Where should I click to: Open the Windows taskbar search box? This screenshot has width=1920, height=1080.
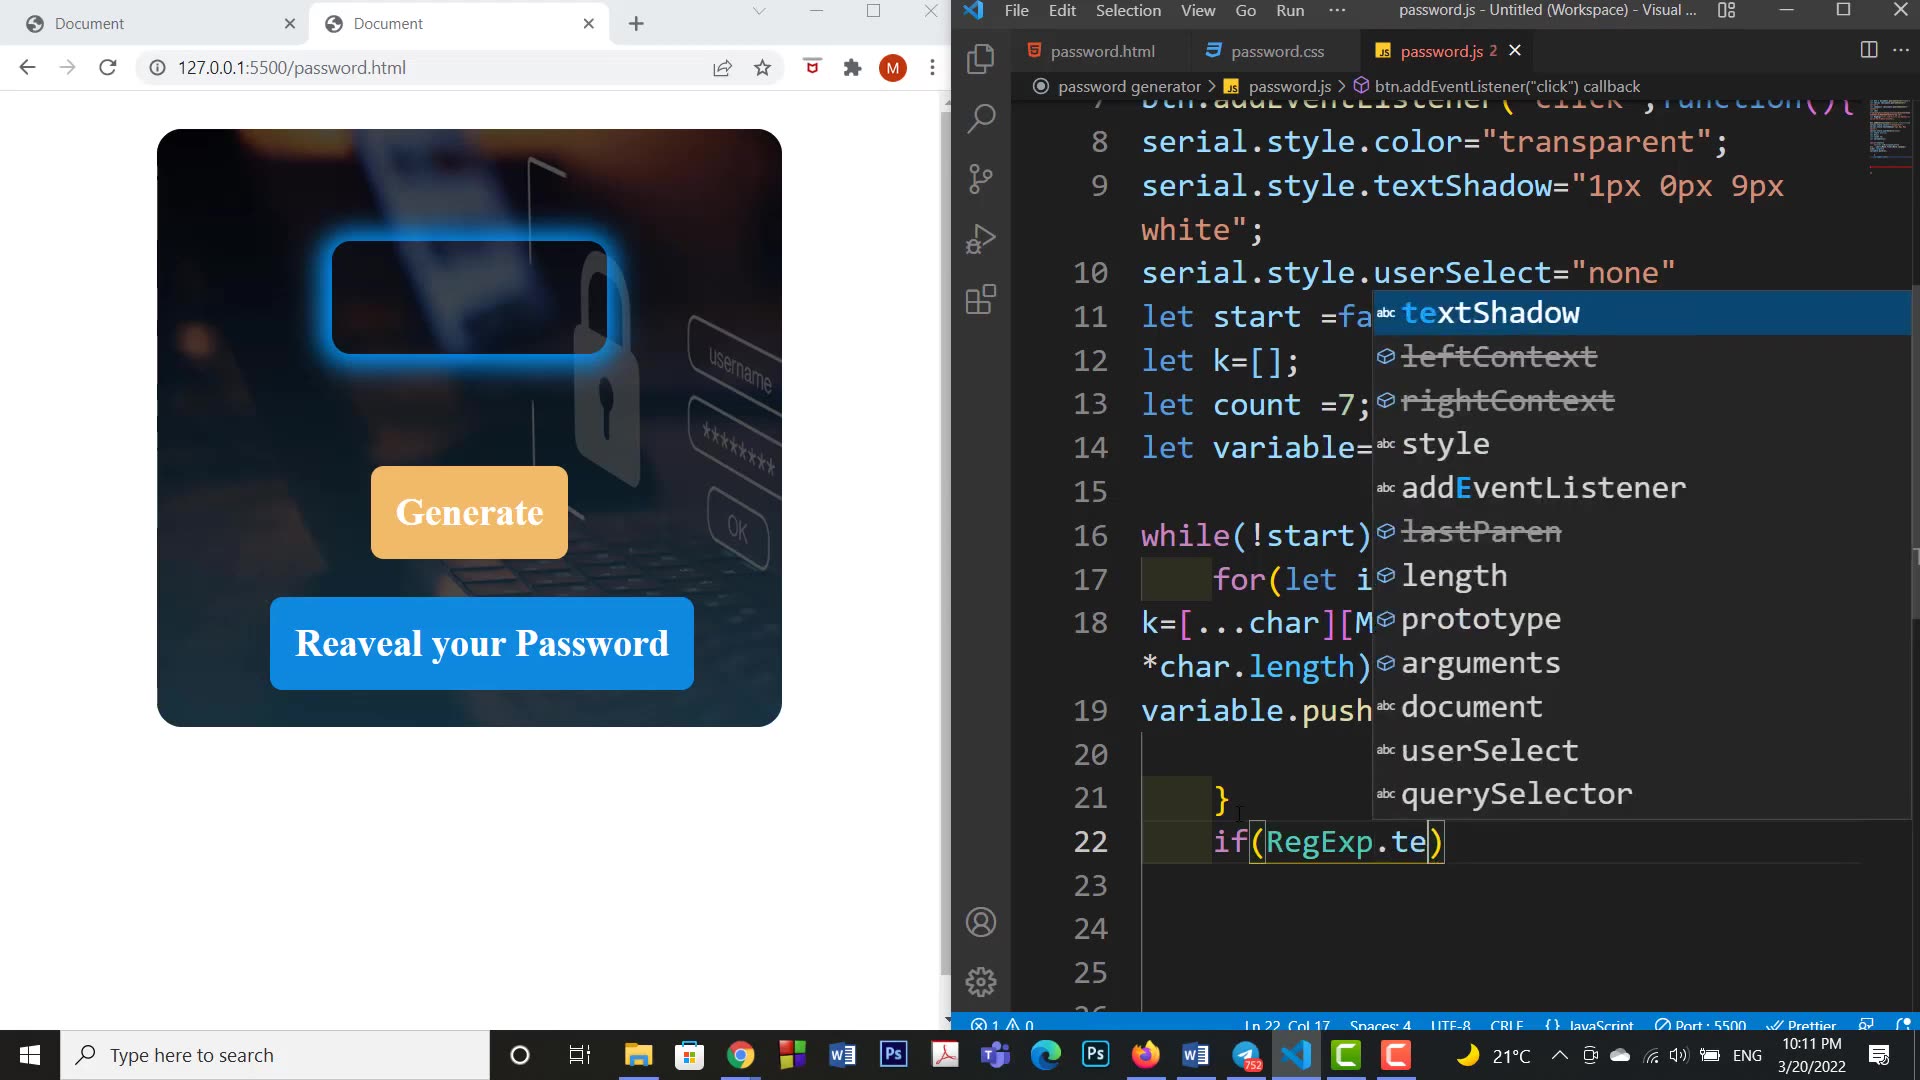pos(275,1055)
